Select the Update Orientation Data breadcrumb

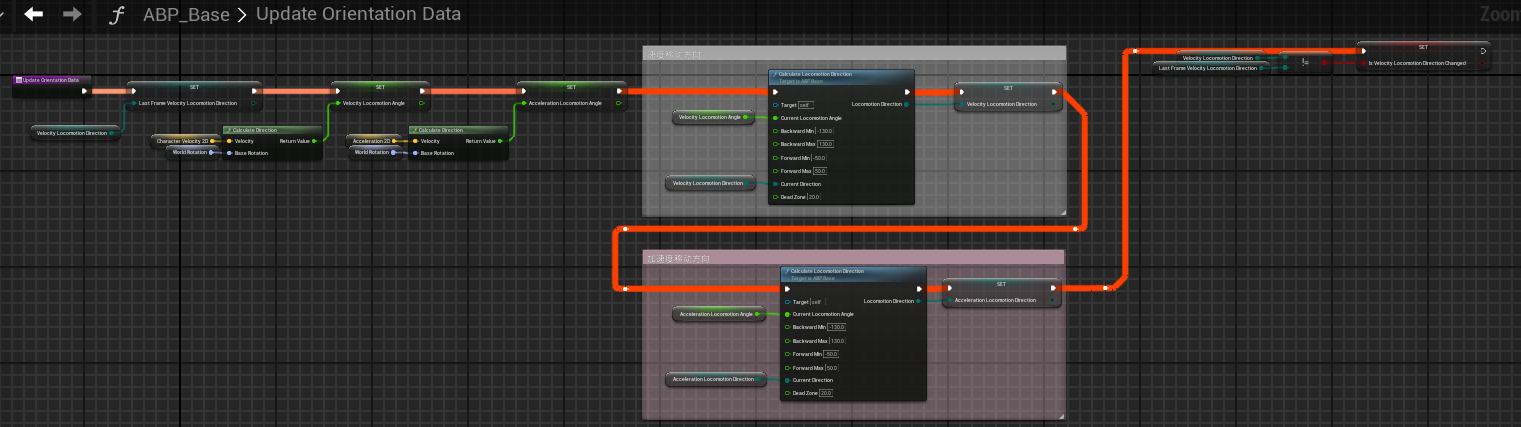(358, 14)
